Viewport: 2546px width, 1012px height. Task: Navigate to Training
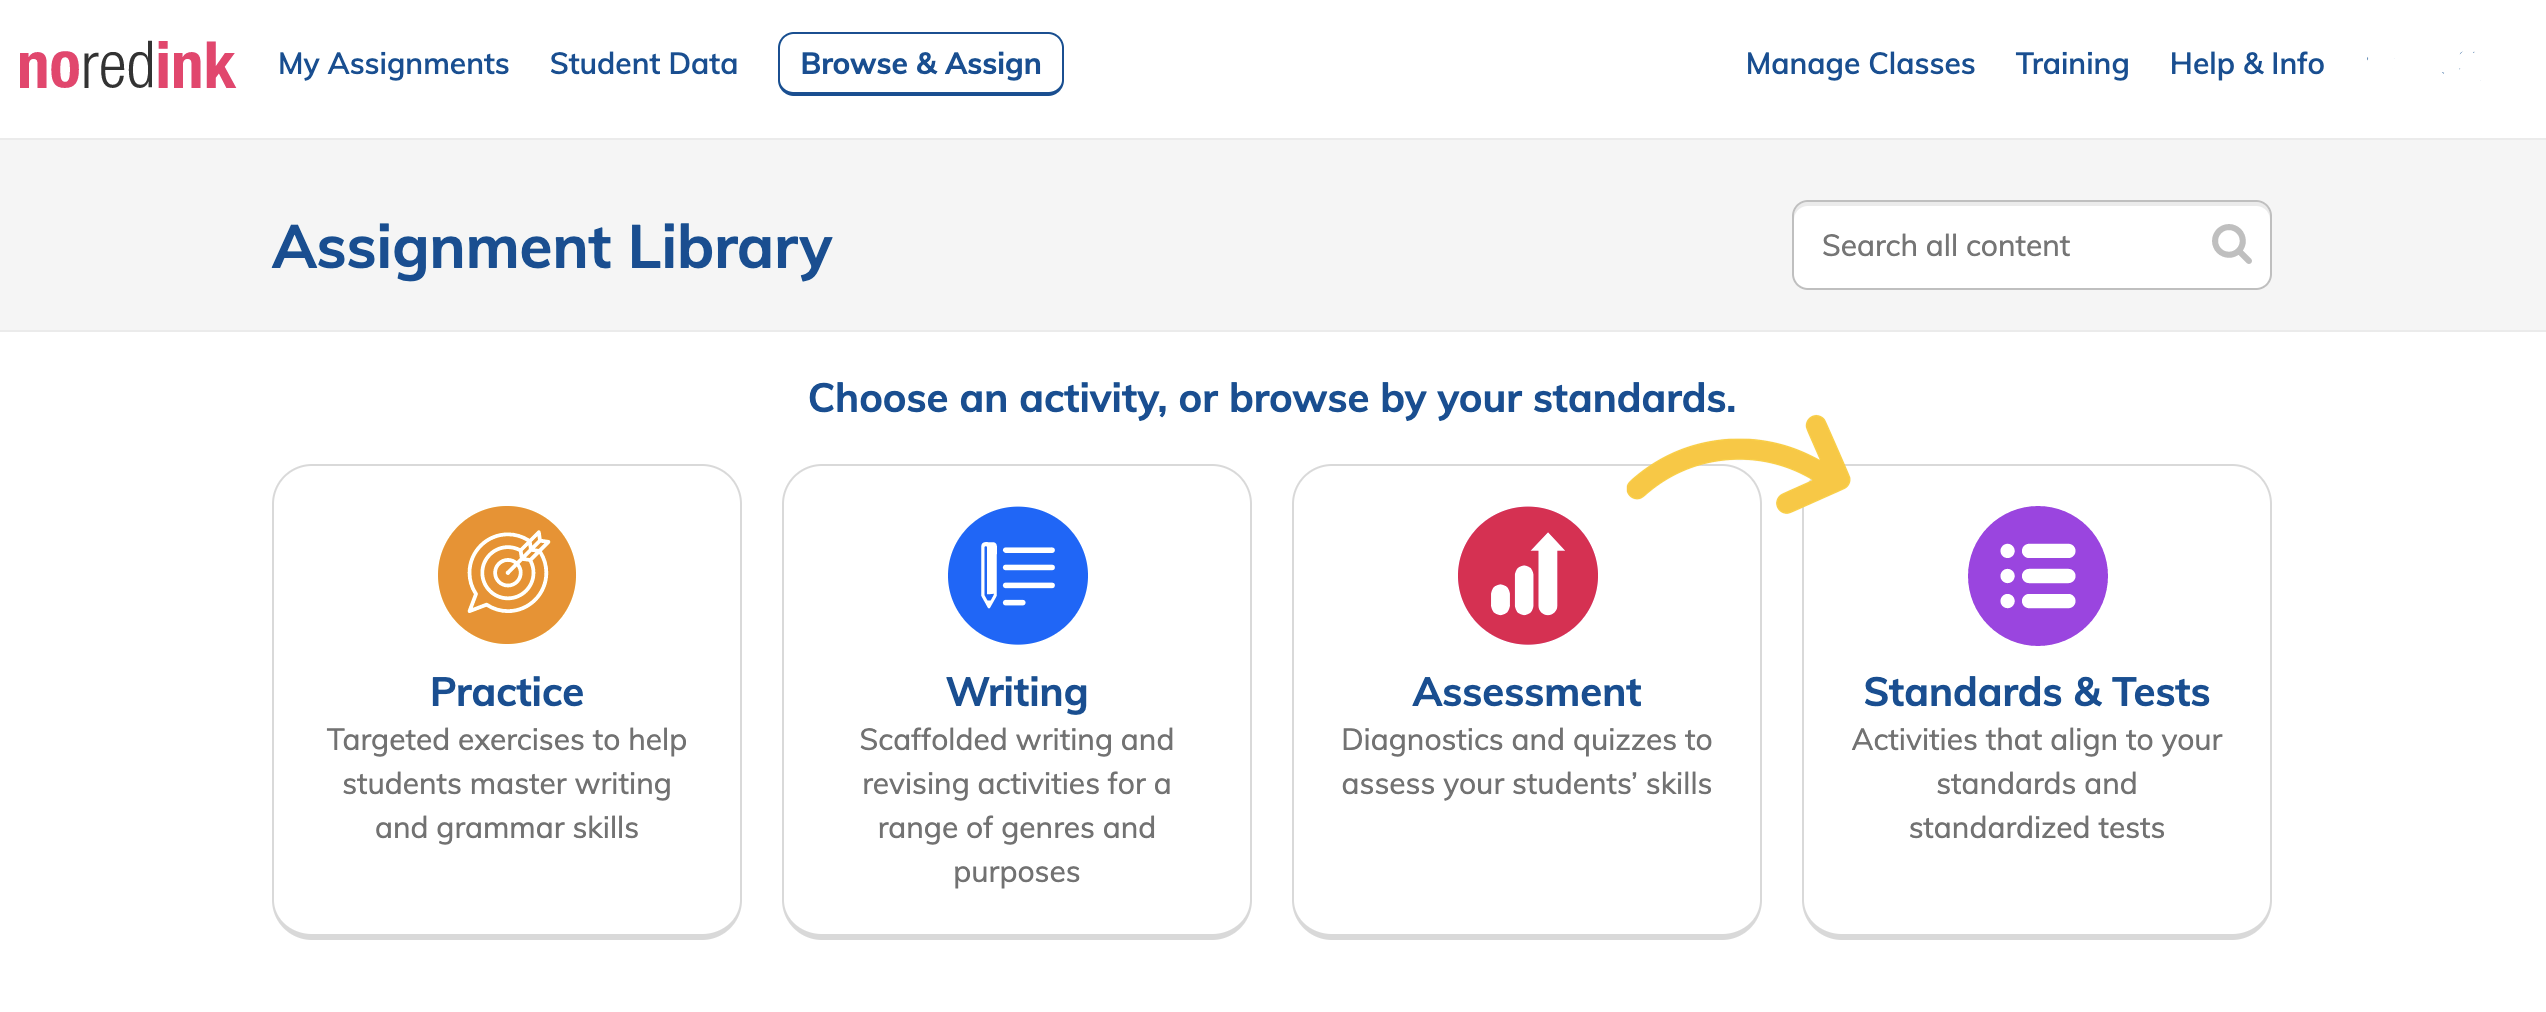pos(2072,64)
